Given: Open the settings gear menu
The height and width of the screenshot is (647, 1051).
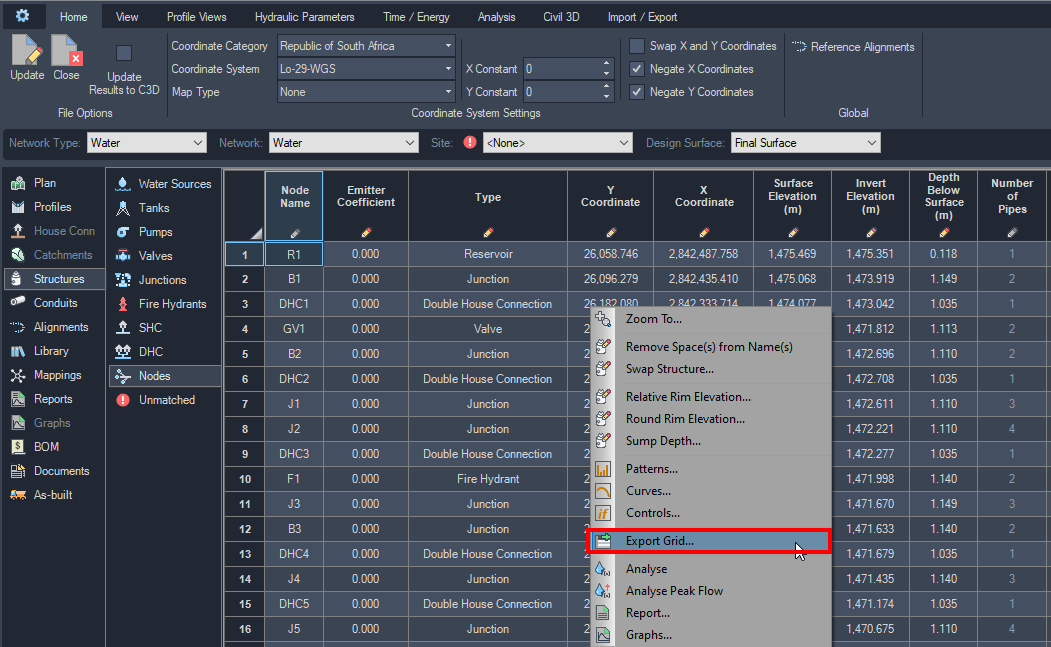Looking at the screenshot, I should pos(22,15).
